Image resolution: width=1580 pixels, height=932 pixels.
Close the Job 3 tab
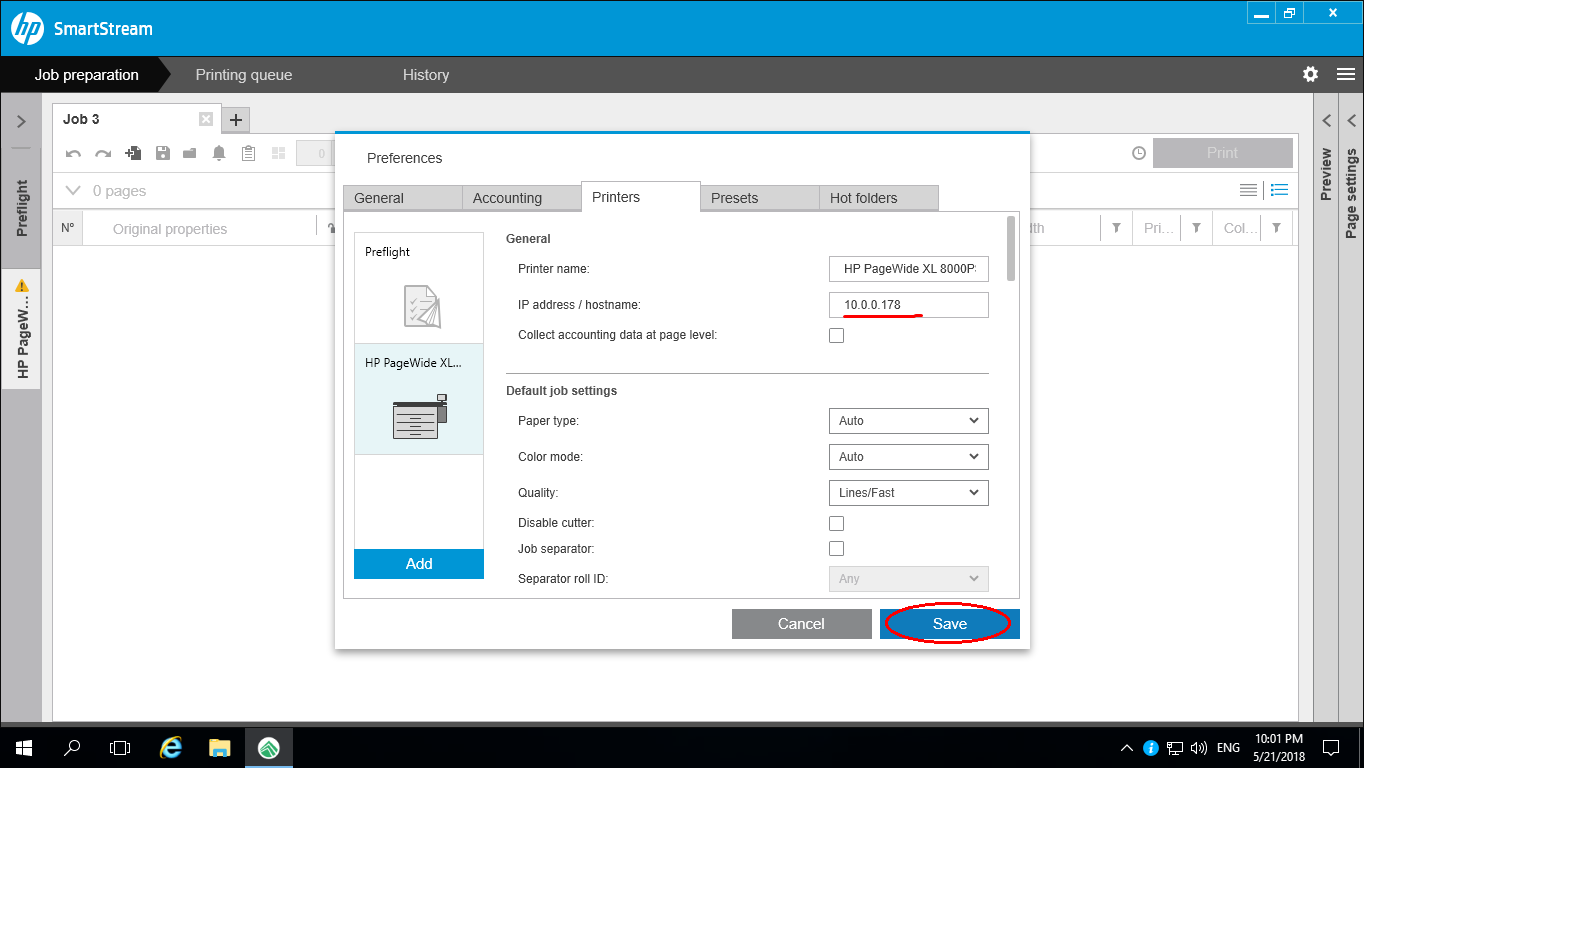(x=206, y=119)
